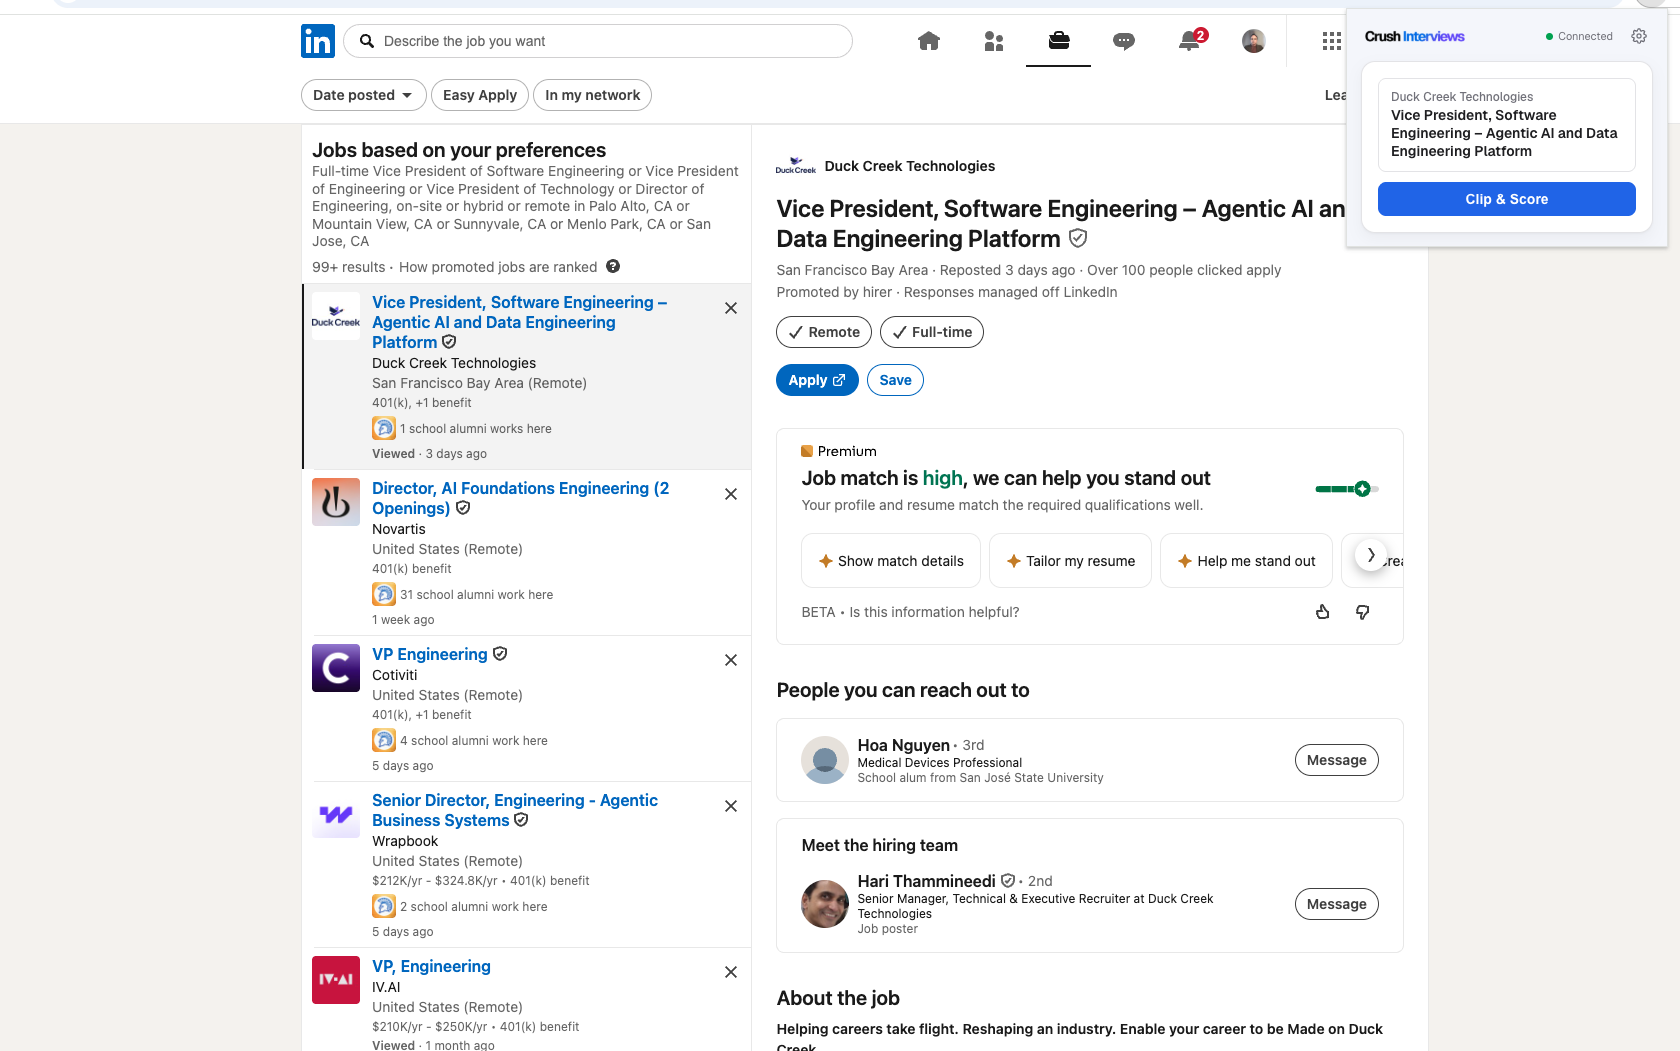1680x1051 pixels.
Task: Open the Cotiviti VP Engineering job title
Action: click(x=430, y=654)
